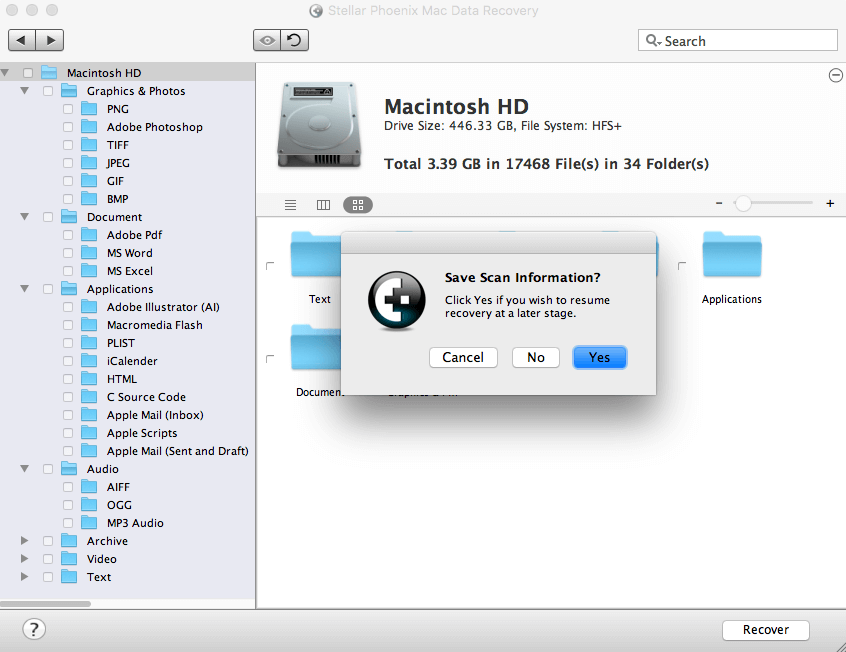Collapse the Document group
Screen dimensions: 846x652
(x=24, y=216)
